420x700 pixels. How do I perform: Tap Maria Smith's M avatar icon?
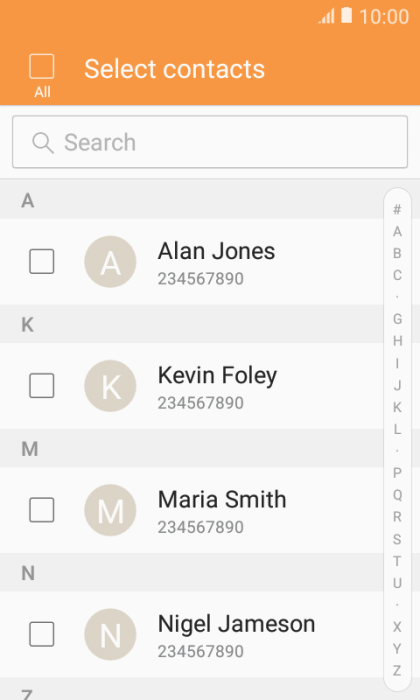click(x=110, y=510)
